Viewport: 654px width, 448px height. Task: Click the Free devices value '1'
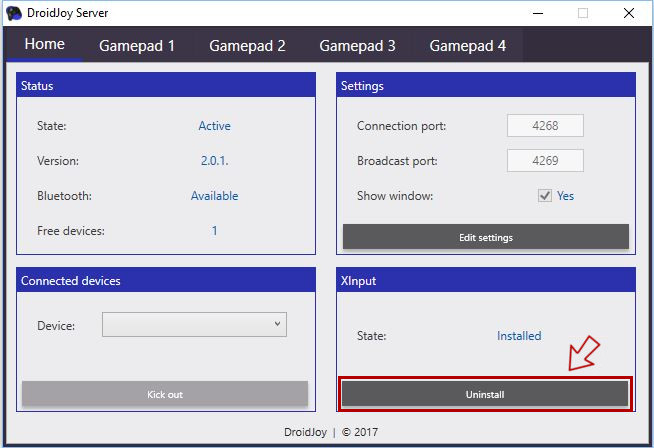pyautogui.click(x=214, y=231)
